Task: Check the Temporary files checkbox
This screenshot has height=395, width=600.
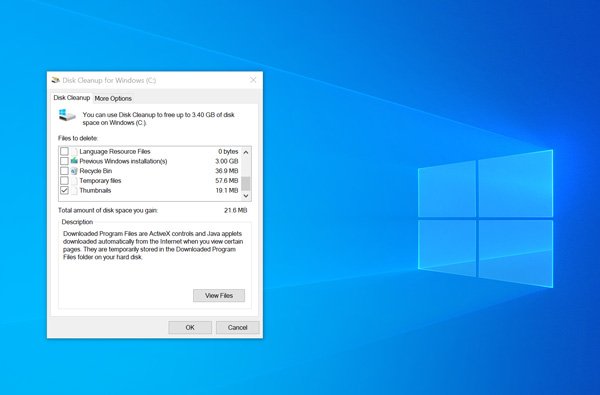Action: (64, 181)
